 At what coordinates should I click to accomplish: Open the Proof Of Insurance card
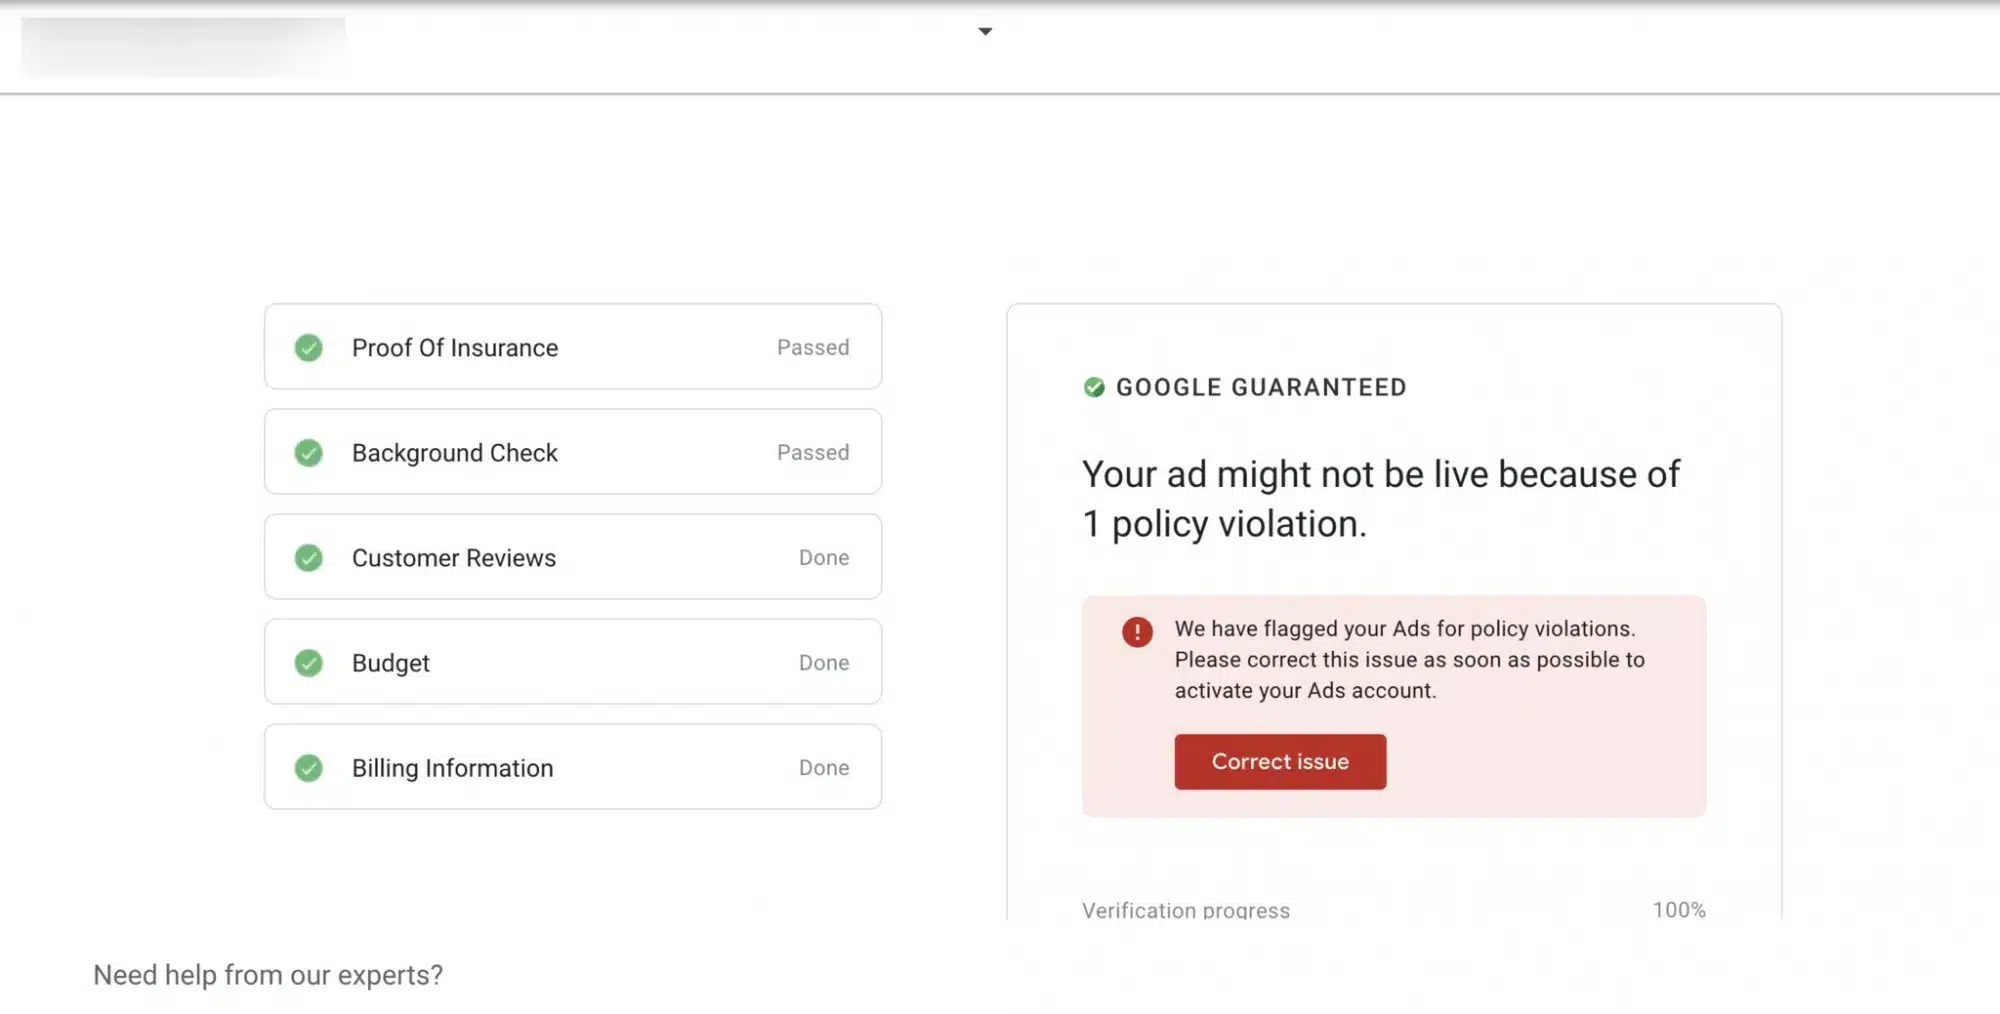[x=573, y=346]
